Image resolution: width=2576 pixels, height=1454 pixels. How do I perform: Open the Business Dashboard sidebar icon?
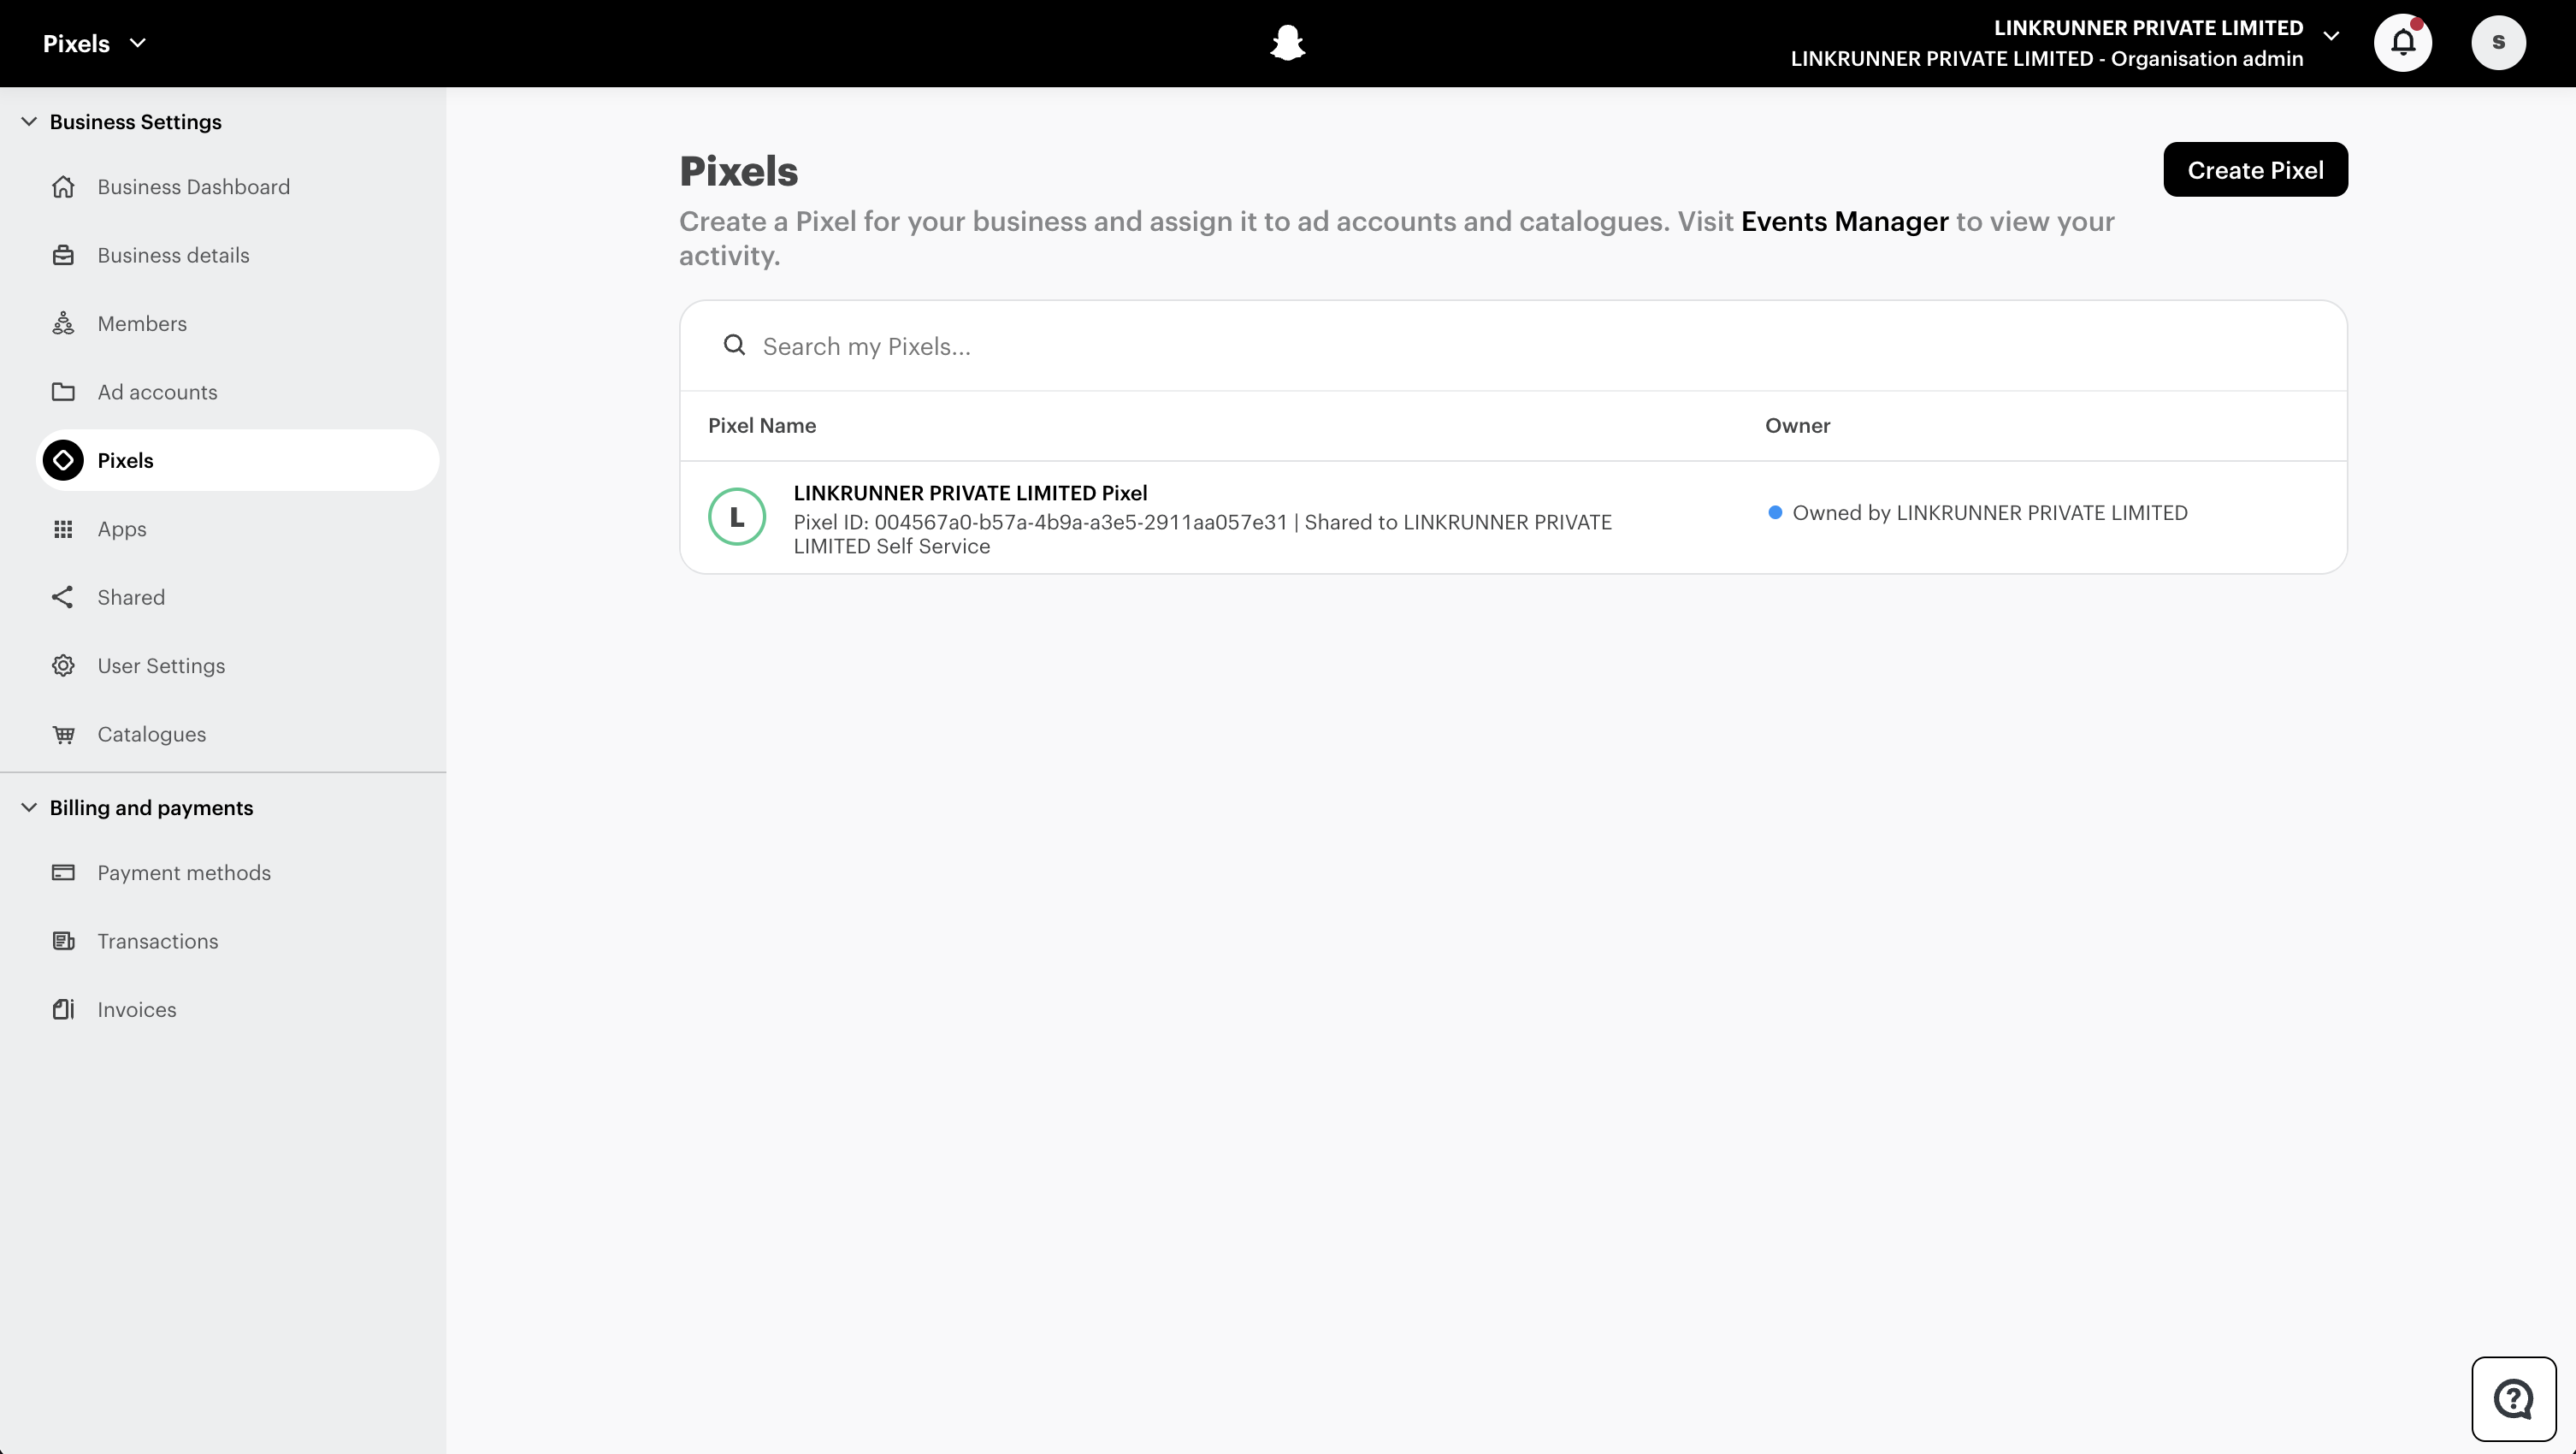pos(64,186)
